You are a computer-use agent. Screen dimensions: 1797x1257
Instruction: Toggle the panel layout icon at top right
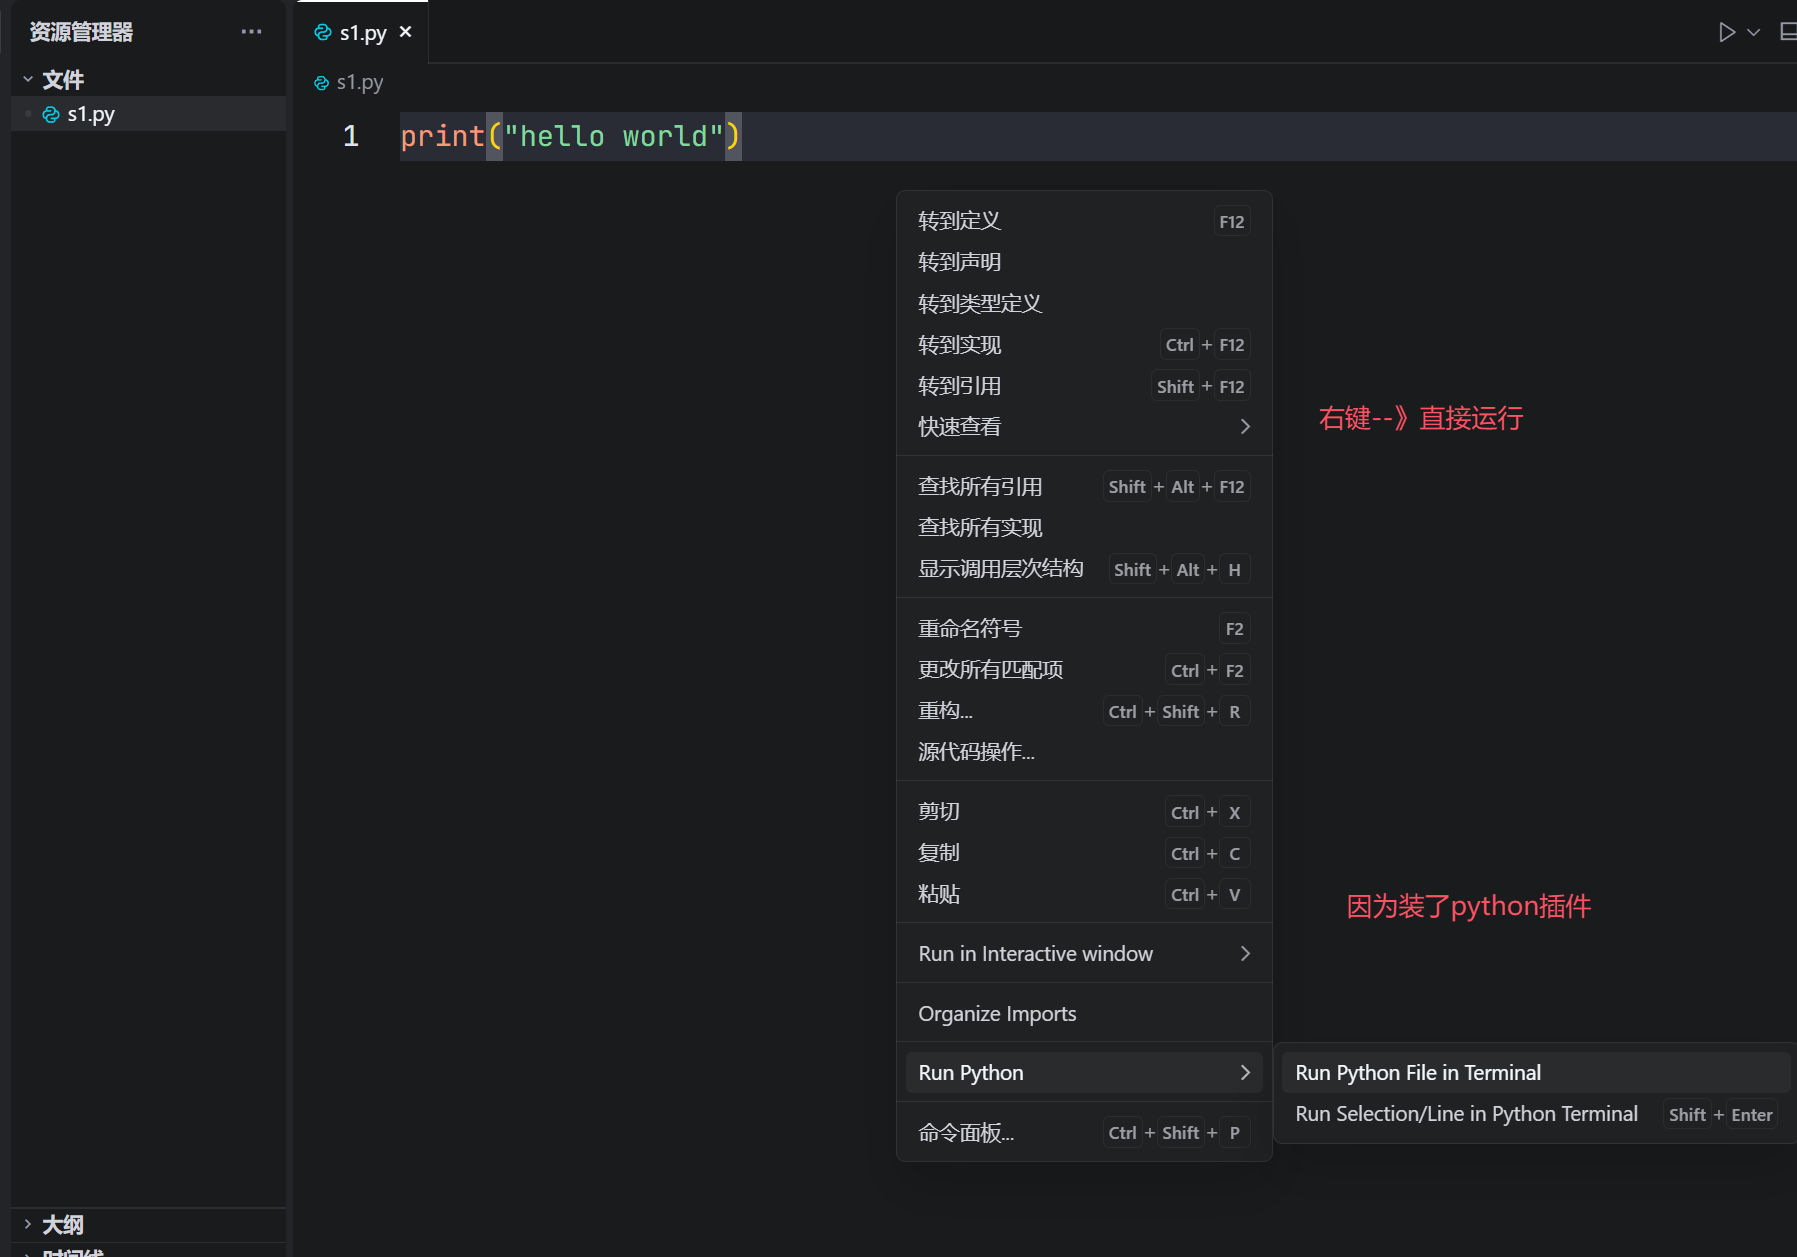[1788, 32]
